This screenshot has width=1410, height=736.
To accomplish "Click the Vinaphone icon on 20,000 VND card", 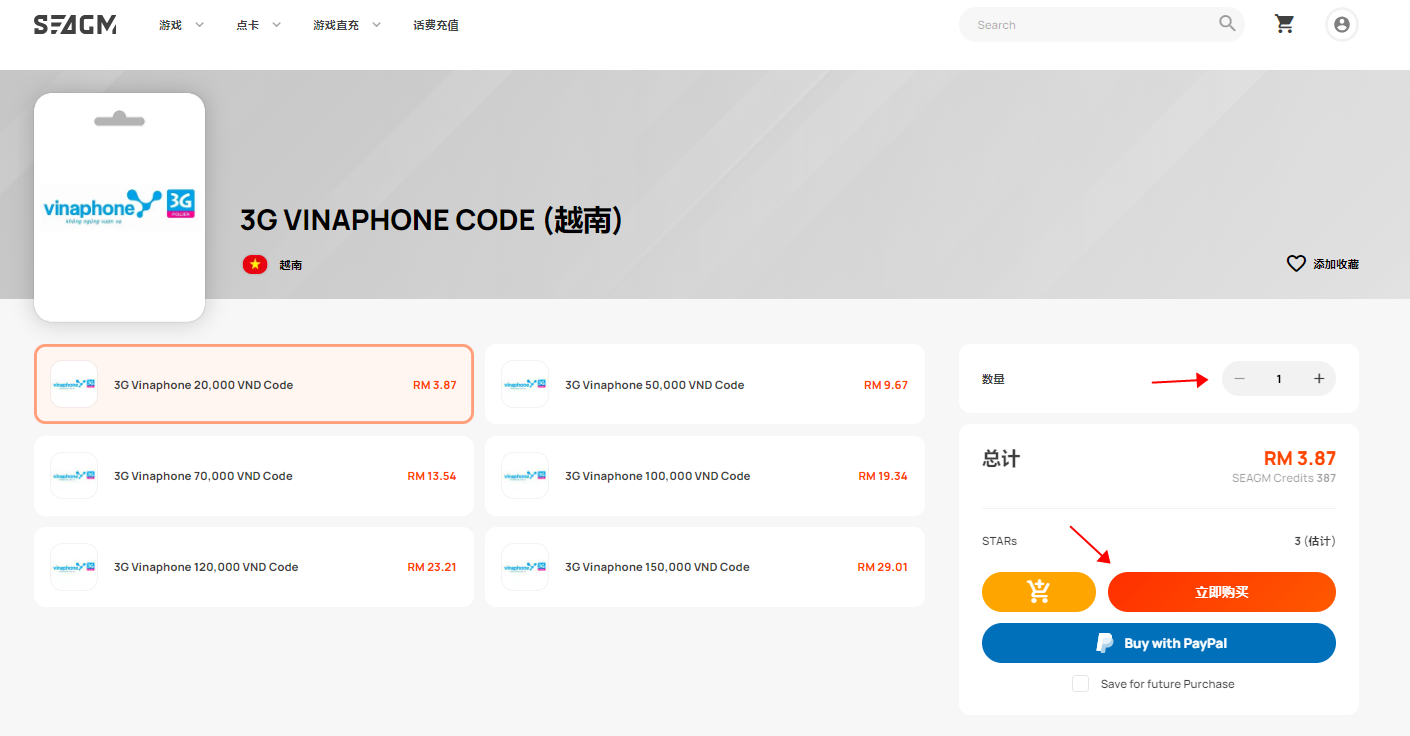I will [74, 384].
